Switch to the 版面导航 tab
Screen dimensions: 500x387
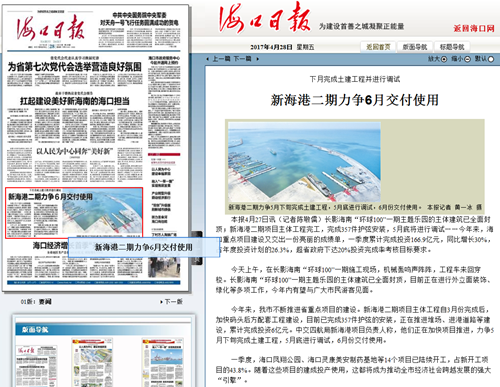pyautogui.click(x=415, y=47)
